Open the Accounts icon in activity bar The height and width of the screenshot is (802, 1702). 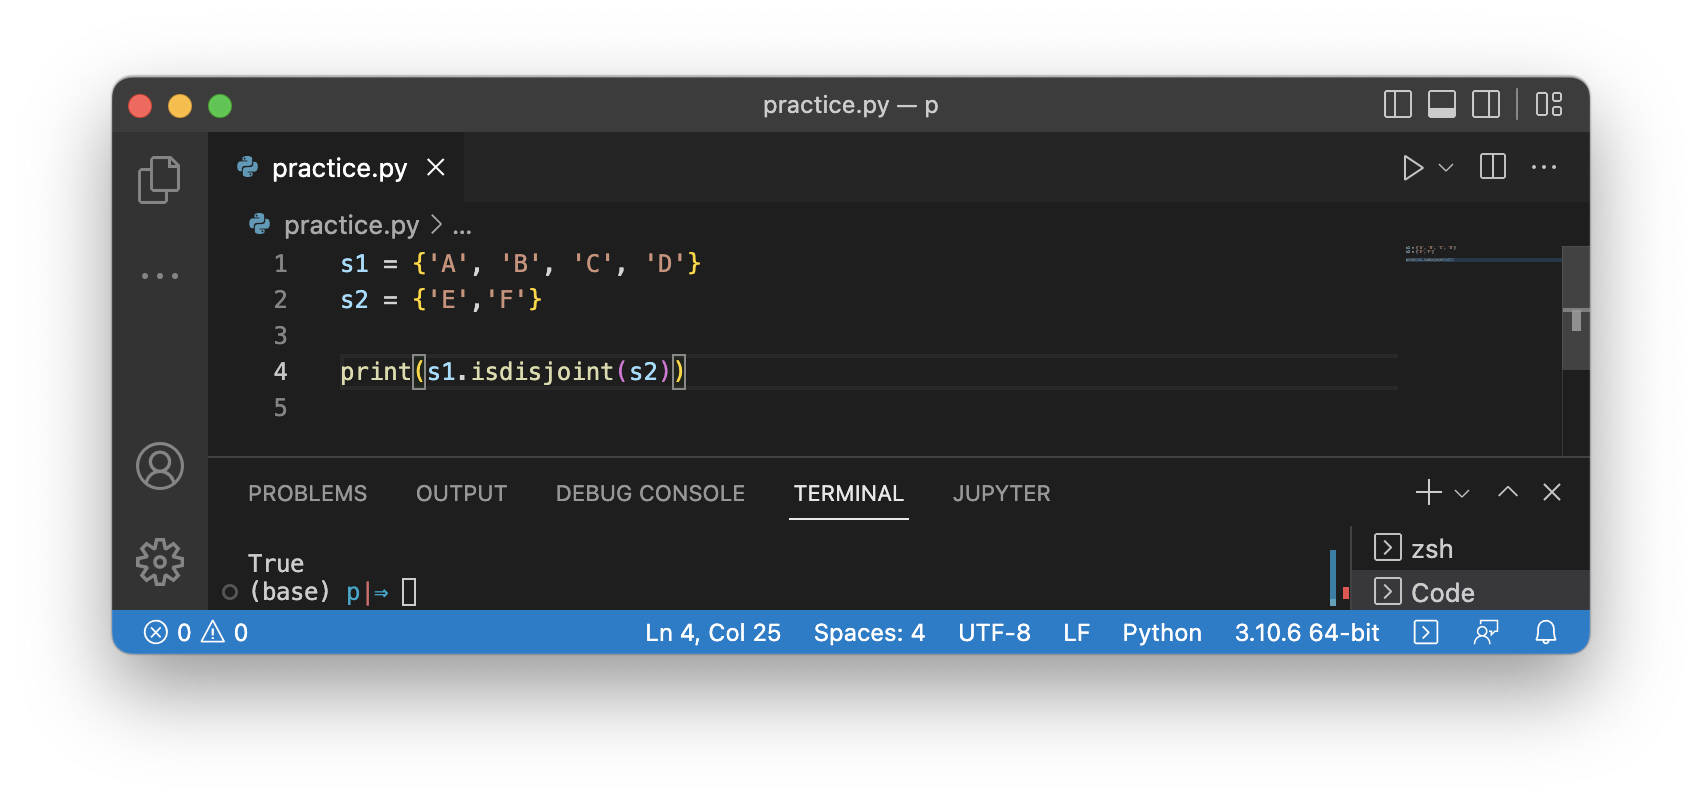click(x=159, y=466)
